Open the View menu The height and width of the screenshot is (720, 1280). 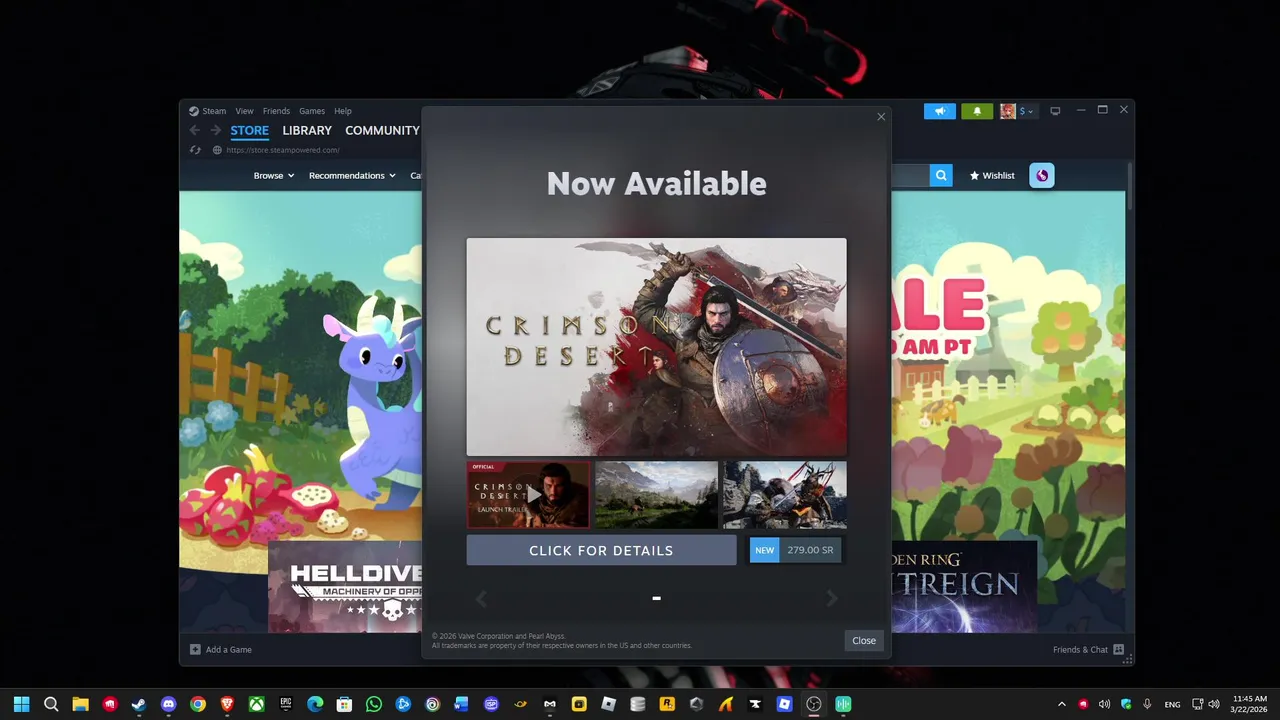[244, 111]
